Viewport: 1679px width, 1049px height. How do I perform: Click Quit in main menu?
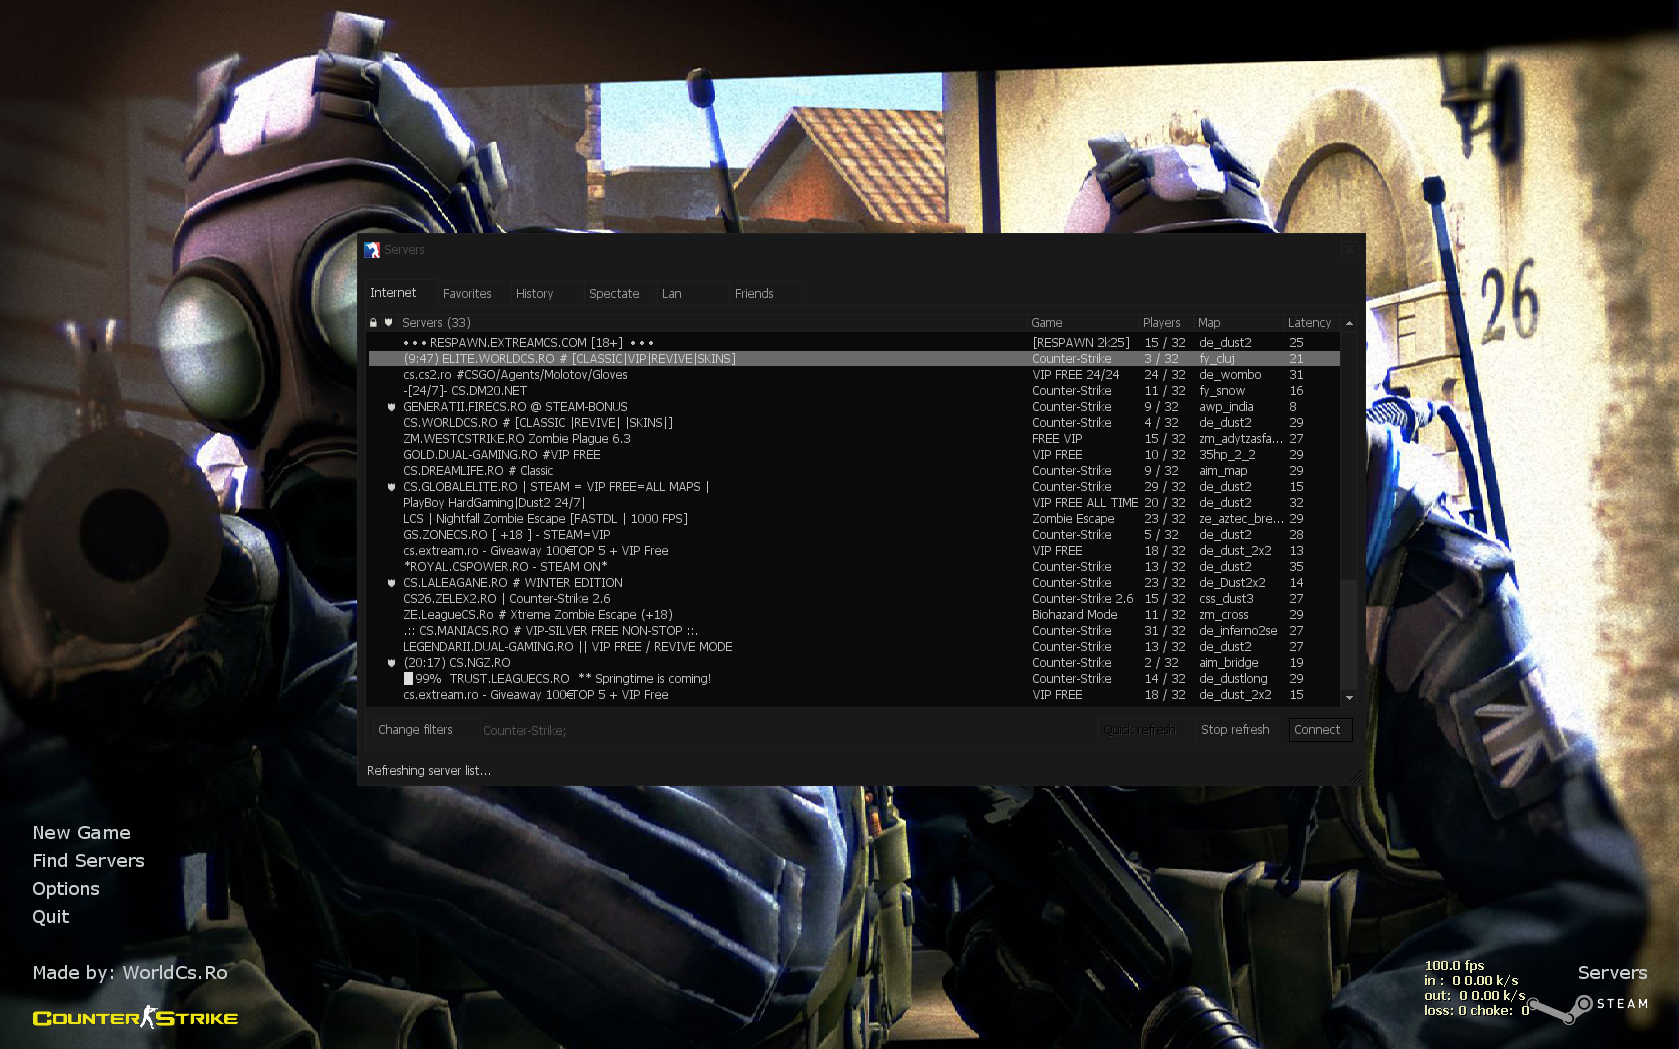[51, 917]
